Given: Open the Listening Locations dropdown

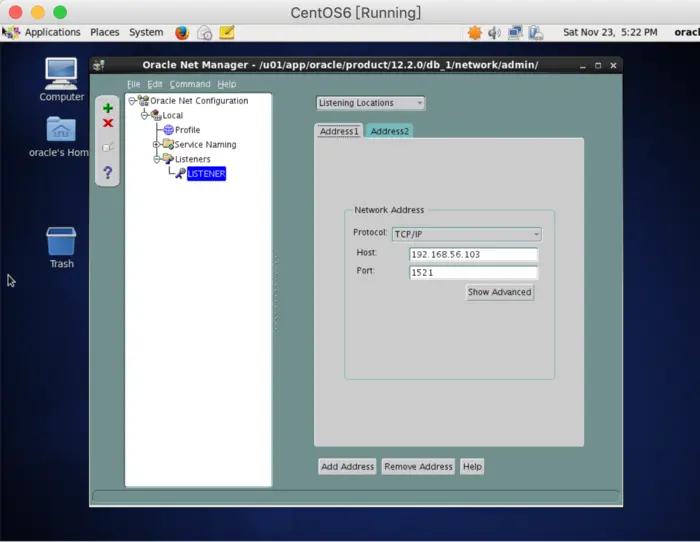Looking at the screenshot, I should [371, 103].
